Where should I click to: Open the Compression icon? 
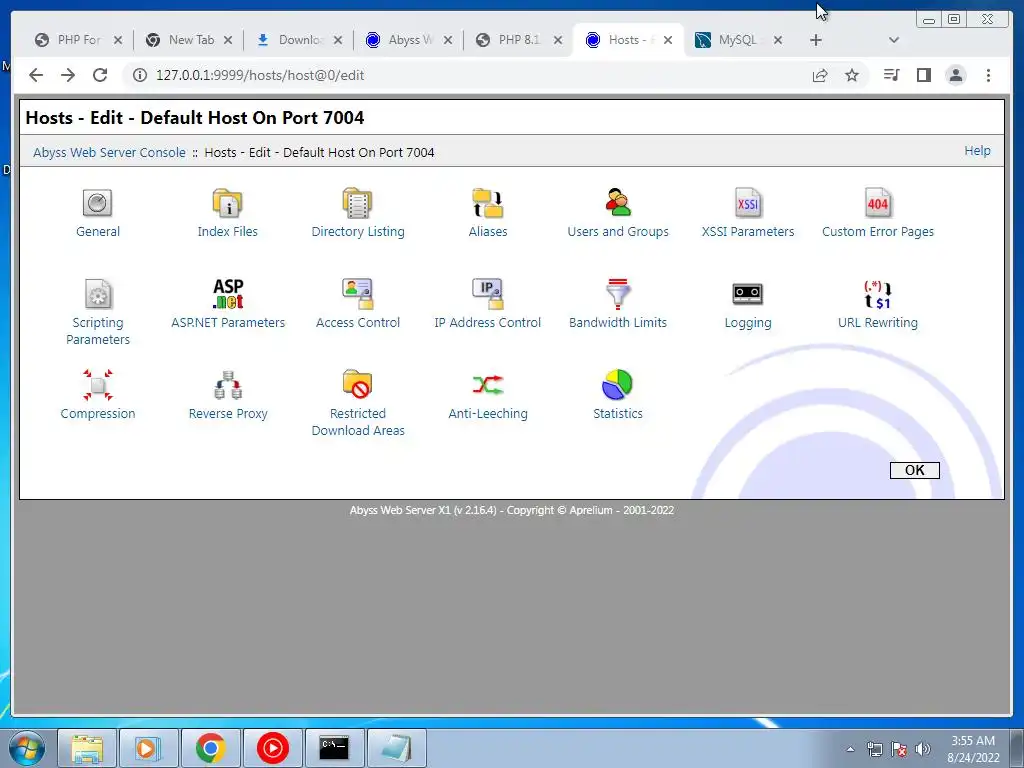click(98, 385)
